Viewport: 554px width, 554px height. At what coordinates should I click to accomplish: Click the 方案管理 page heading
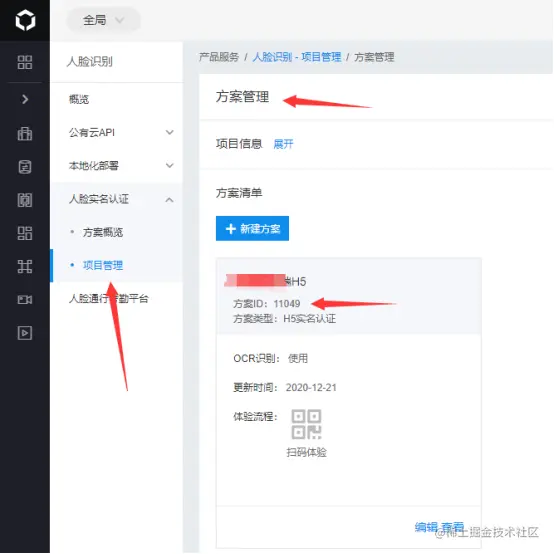pos(242,96)
